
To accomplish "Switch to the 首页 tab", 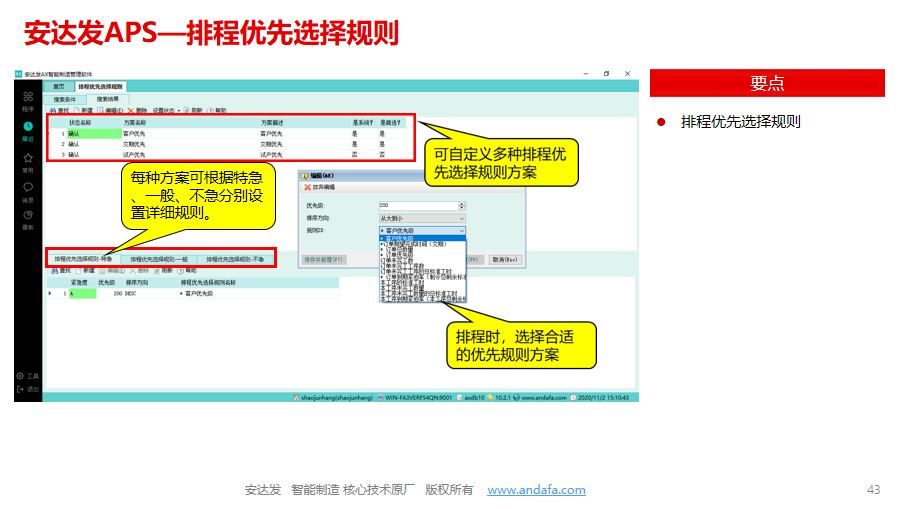I will click(59, 87).
